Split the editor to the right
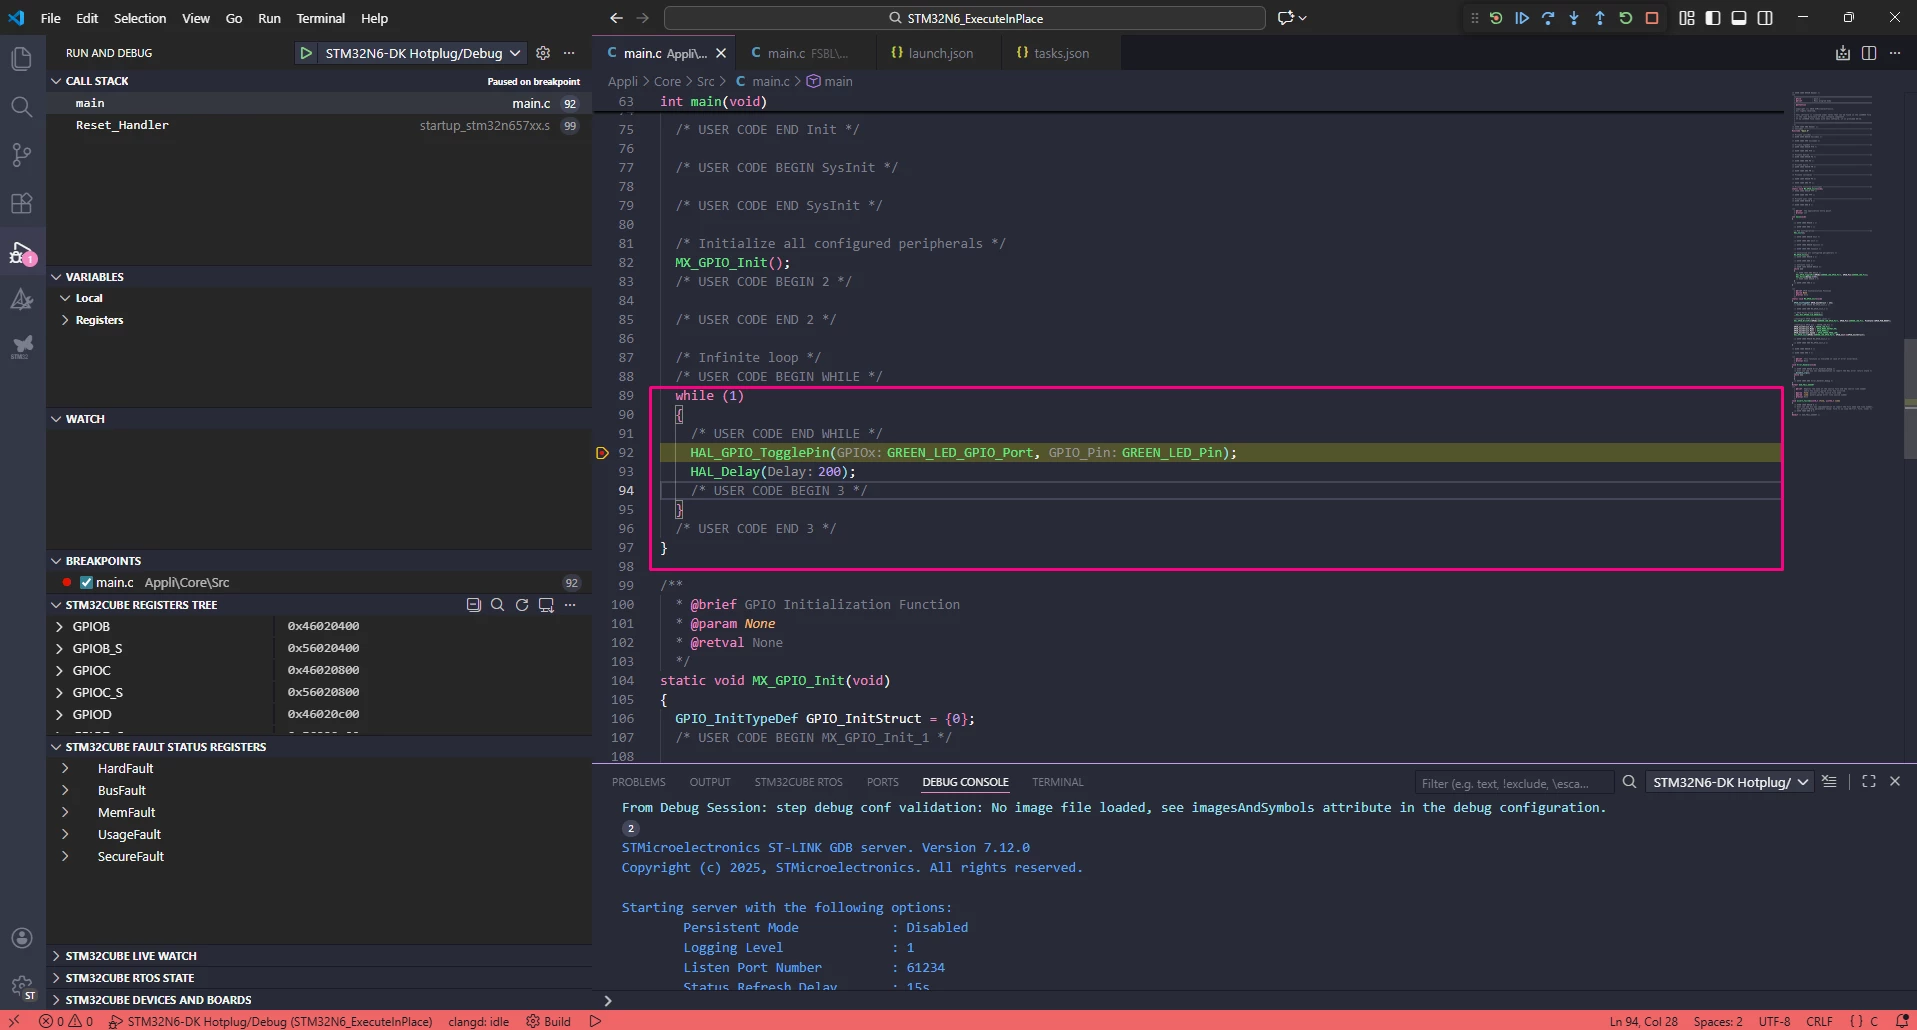The image size is (1917, 1030). (x=1869, y=53)
